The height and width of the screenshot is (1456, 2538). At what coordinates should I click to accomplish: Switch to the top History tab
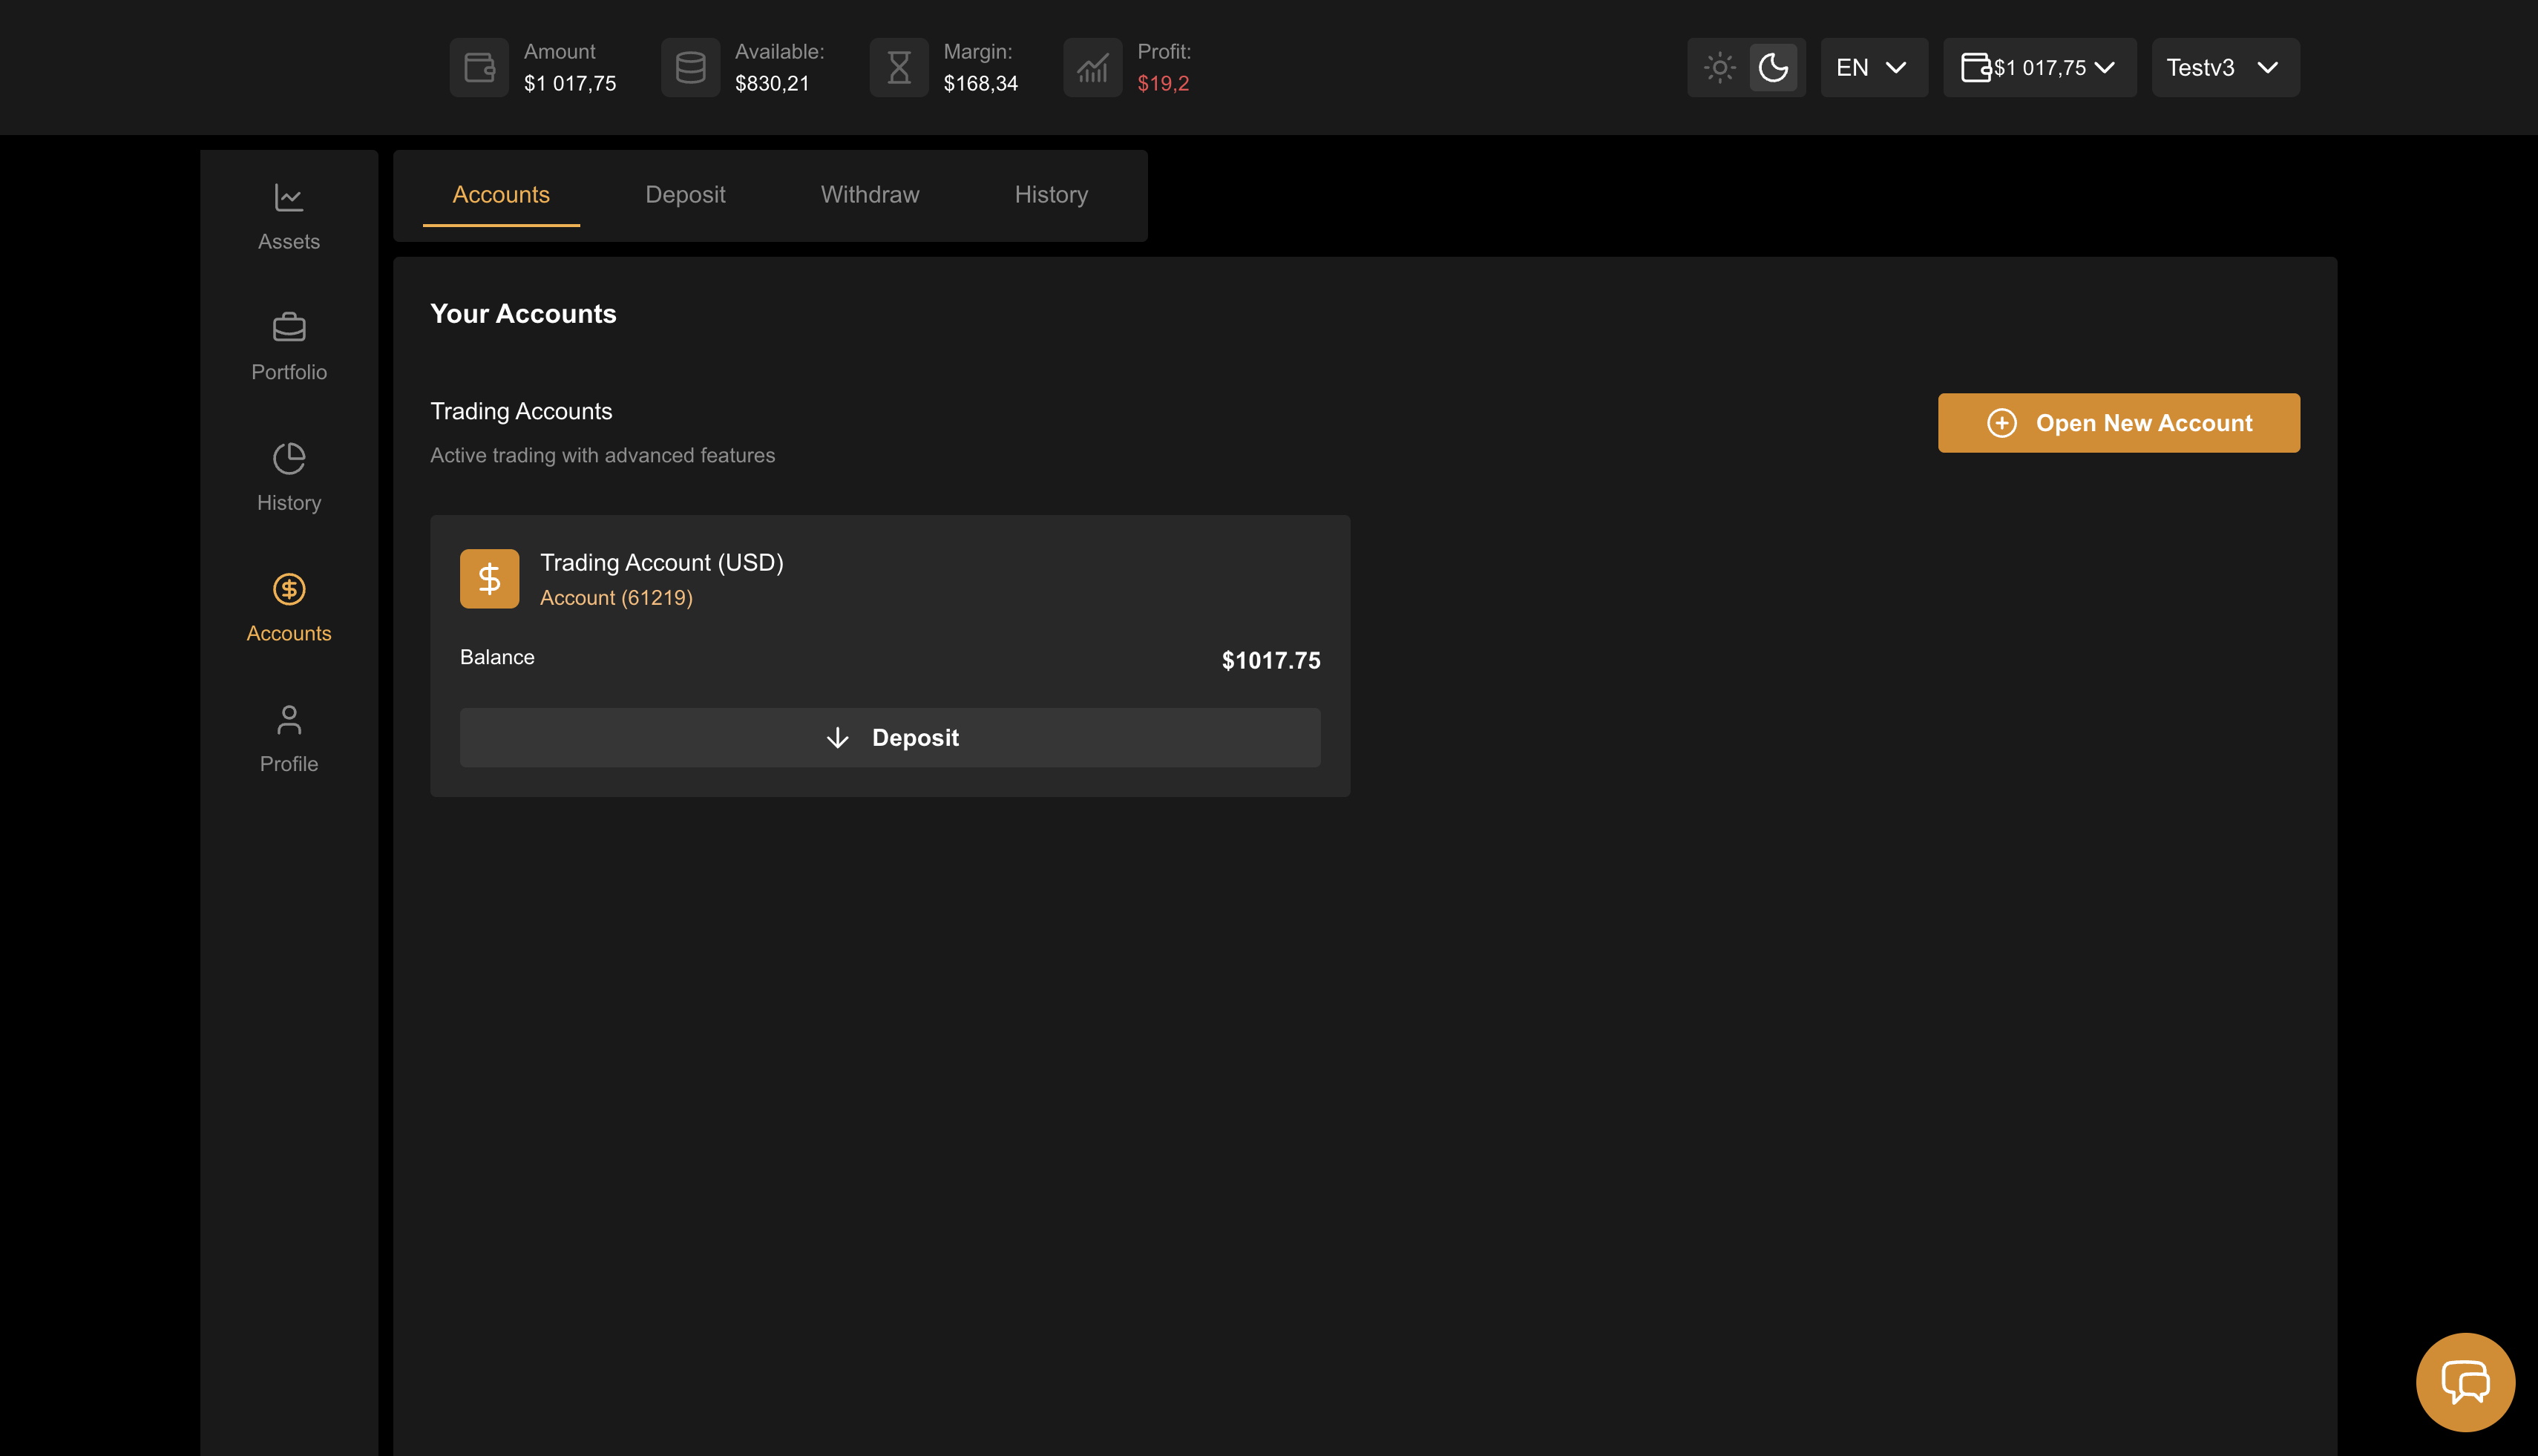tap(1050, 195)
